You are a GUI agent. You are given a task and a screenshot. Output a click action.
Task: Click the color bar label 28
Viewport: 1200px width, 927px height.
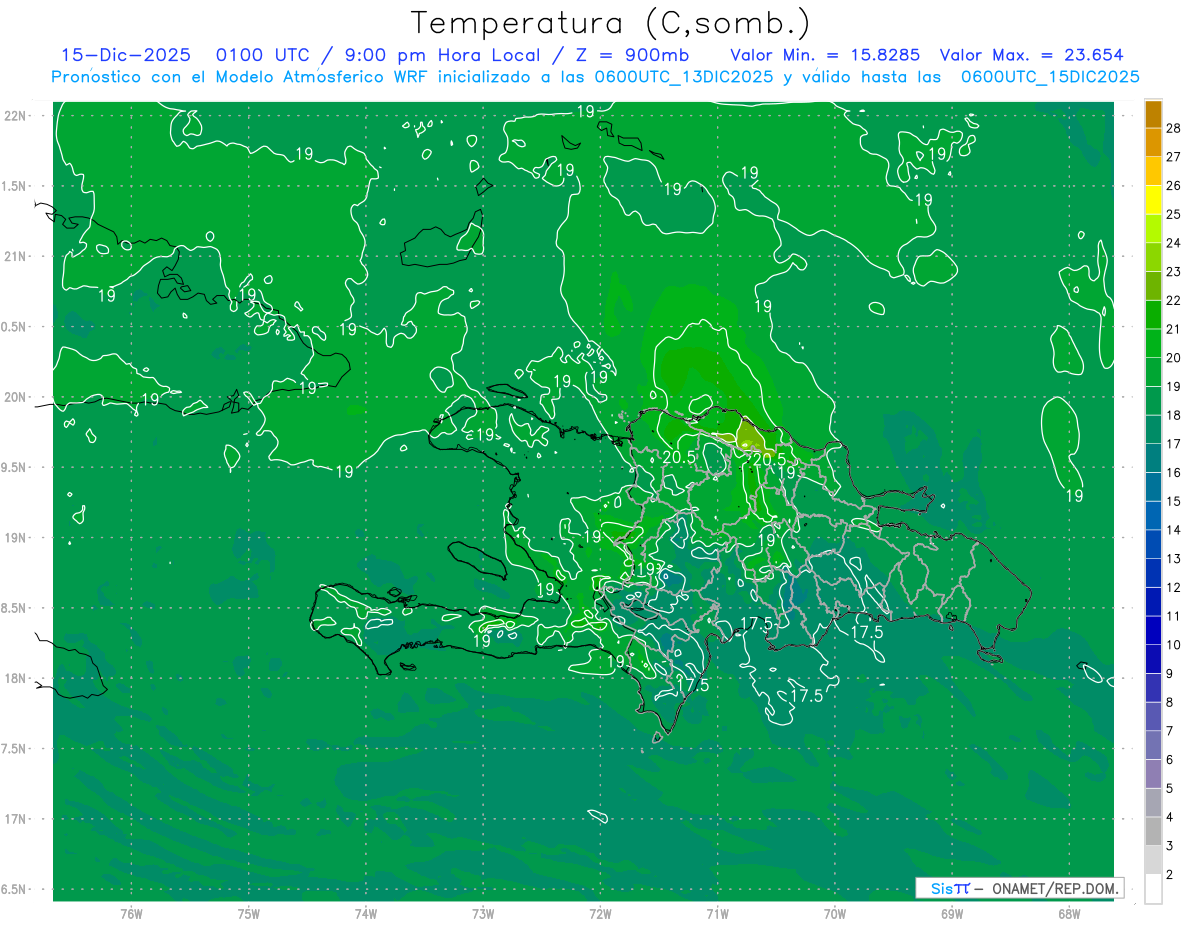pos(1174,128)
